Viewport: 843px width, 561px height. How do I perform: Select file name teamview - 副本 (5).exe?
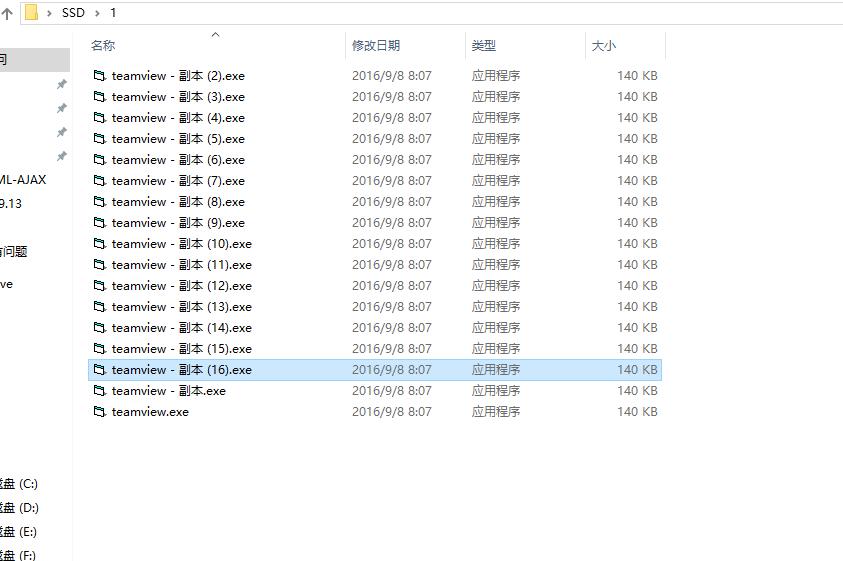pyautogui.click(x=178, y=139)
